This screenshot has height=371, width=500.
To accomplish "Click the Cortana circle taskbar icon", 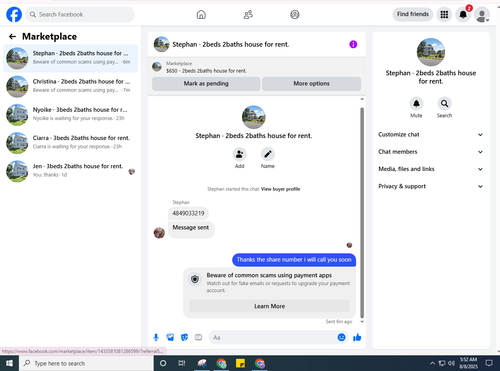I will (x=163, y=363).
